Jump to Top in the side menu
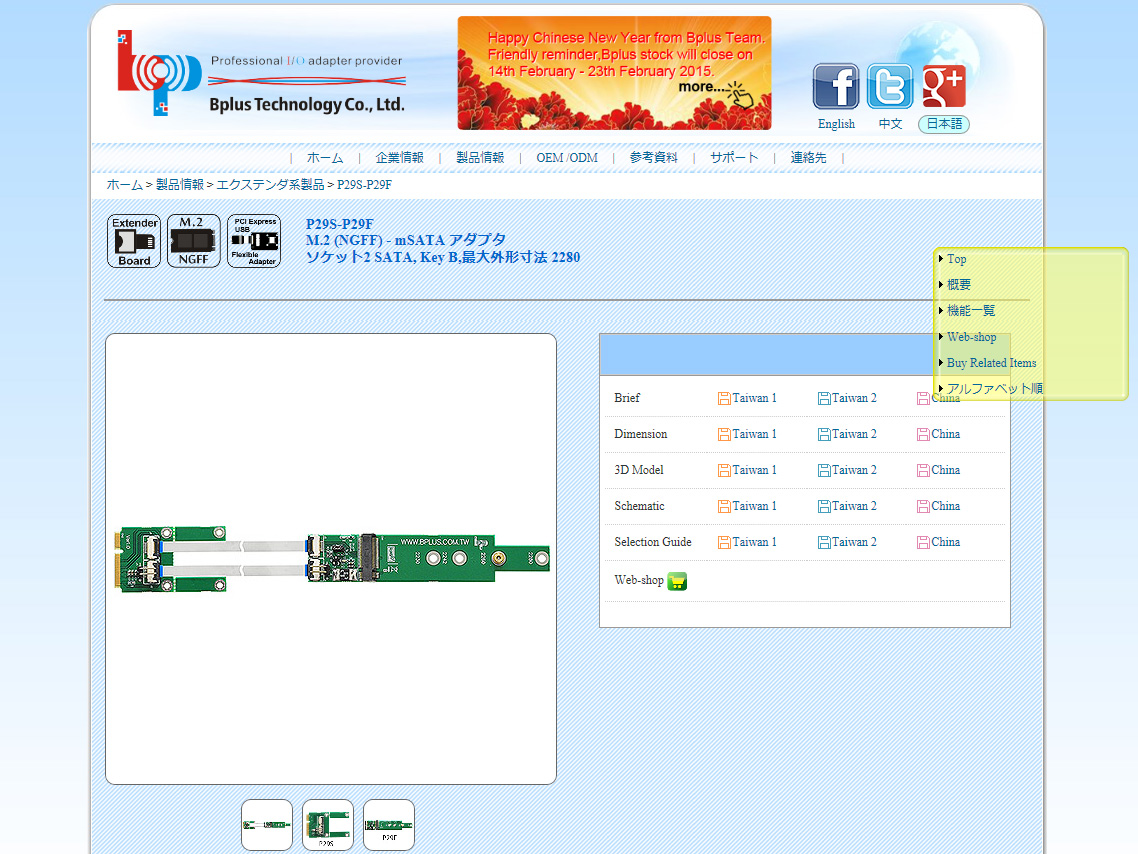Screen dimensions: 1138x854 (956, 259)
